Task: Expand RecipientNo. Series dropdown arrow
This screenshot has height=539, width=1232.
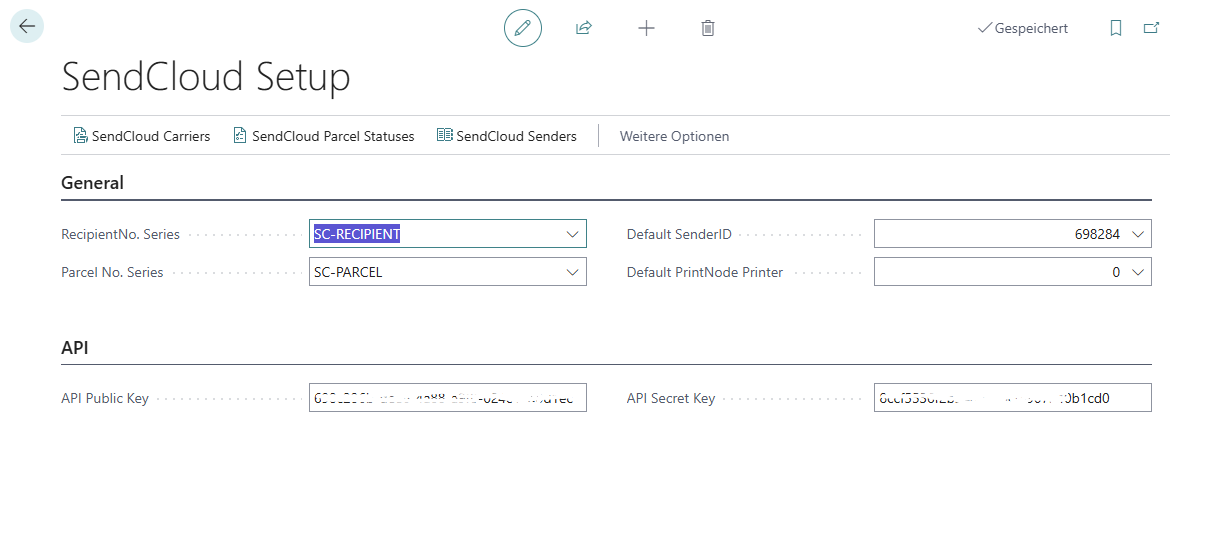Action: pyautogui.click(x=573, y=234)
